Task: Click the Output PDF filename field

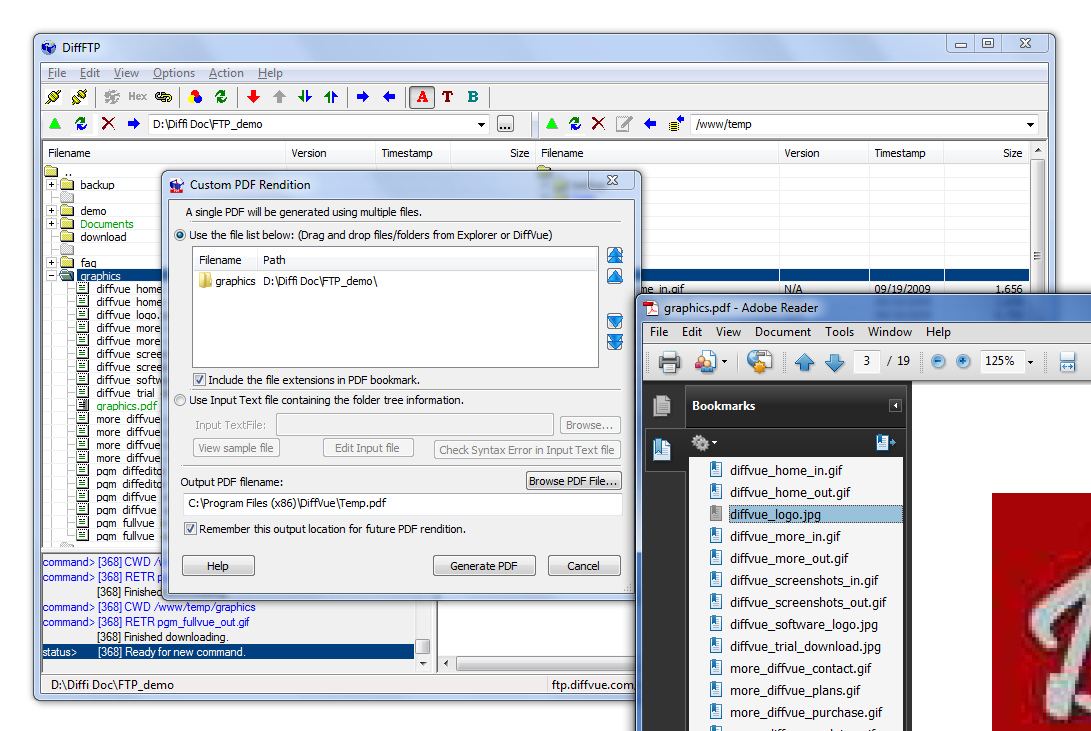Action: pyautogui.click(x=401, y=504)
